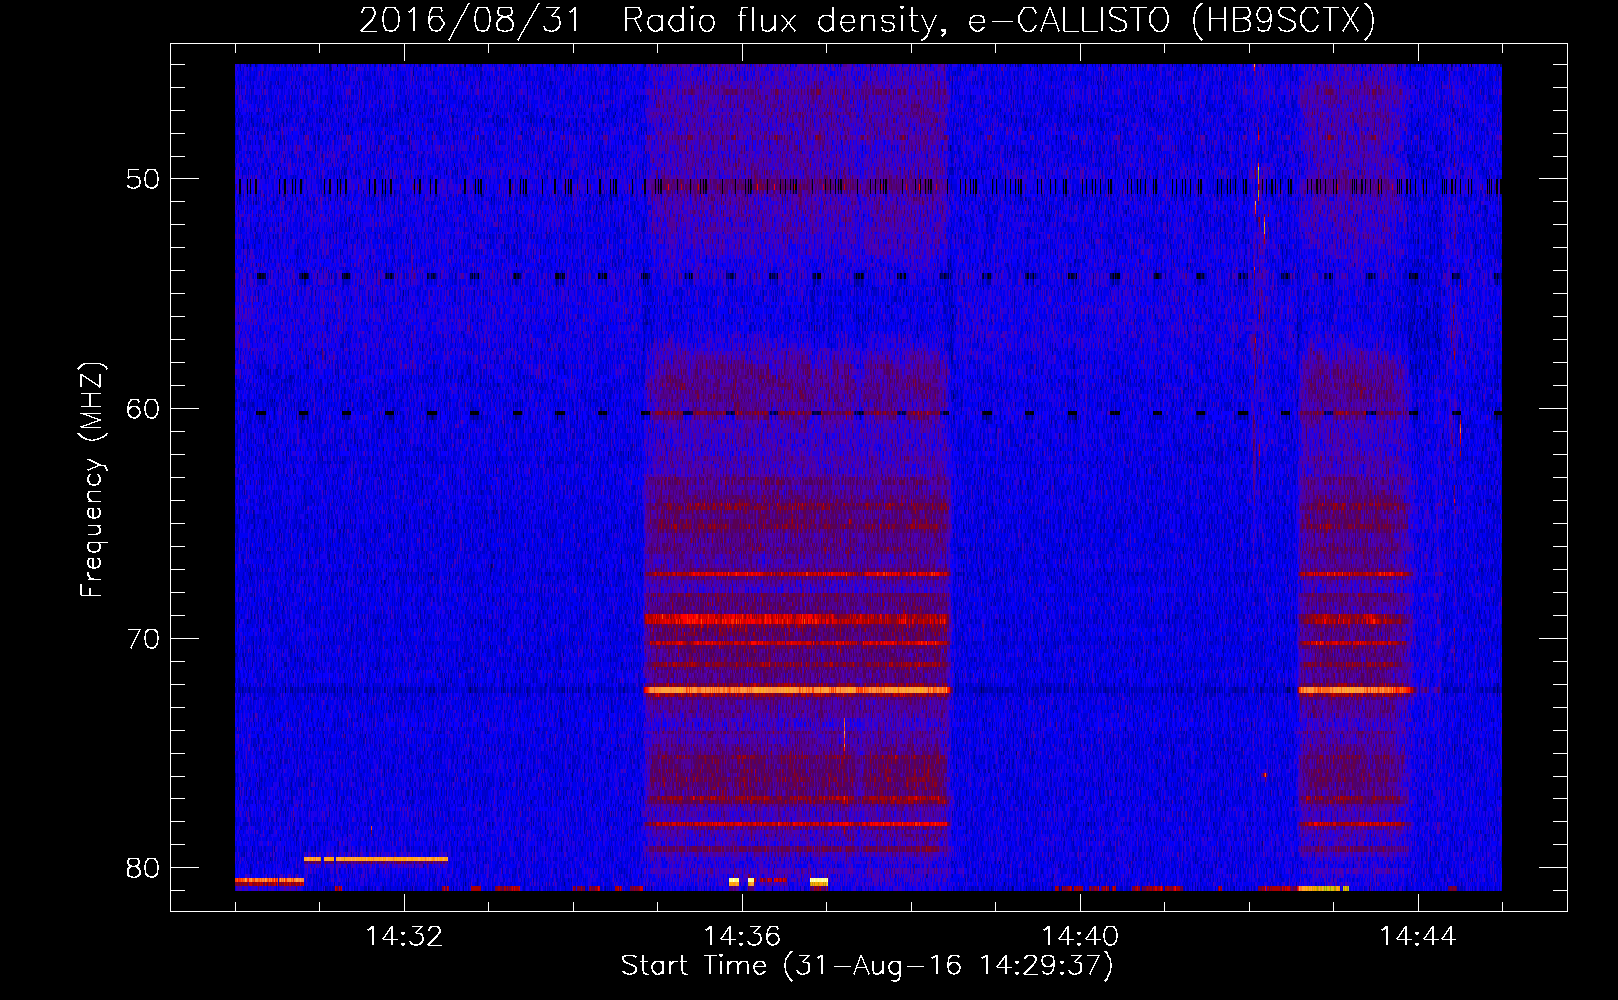Click the '14:32' time tick label
The image size is (1618, 1000).
coord(404,937)
